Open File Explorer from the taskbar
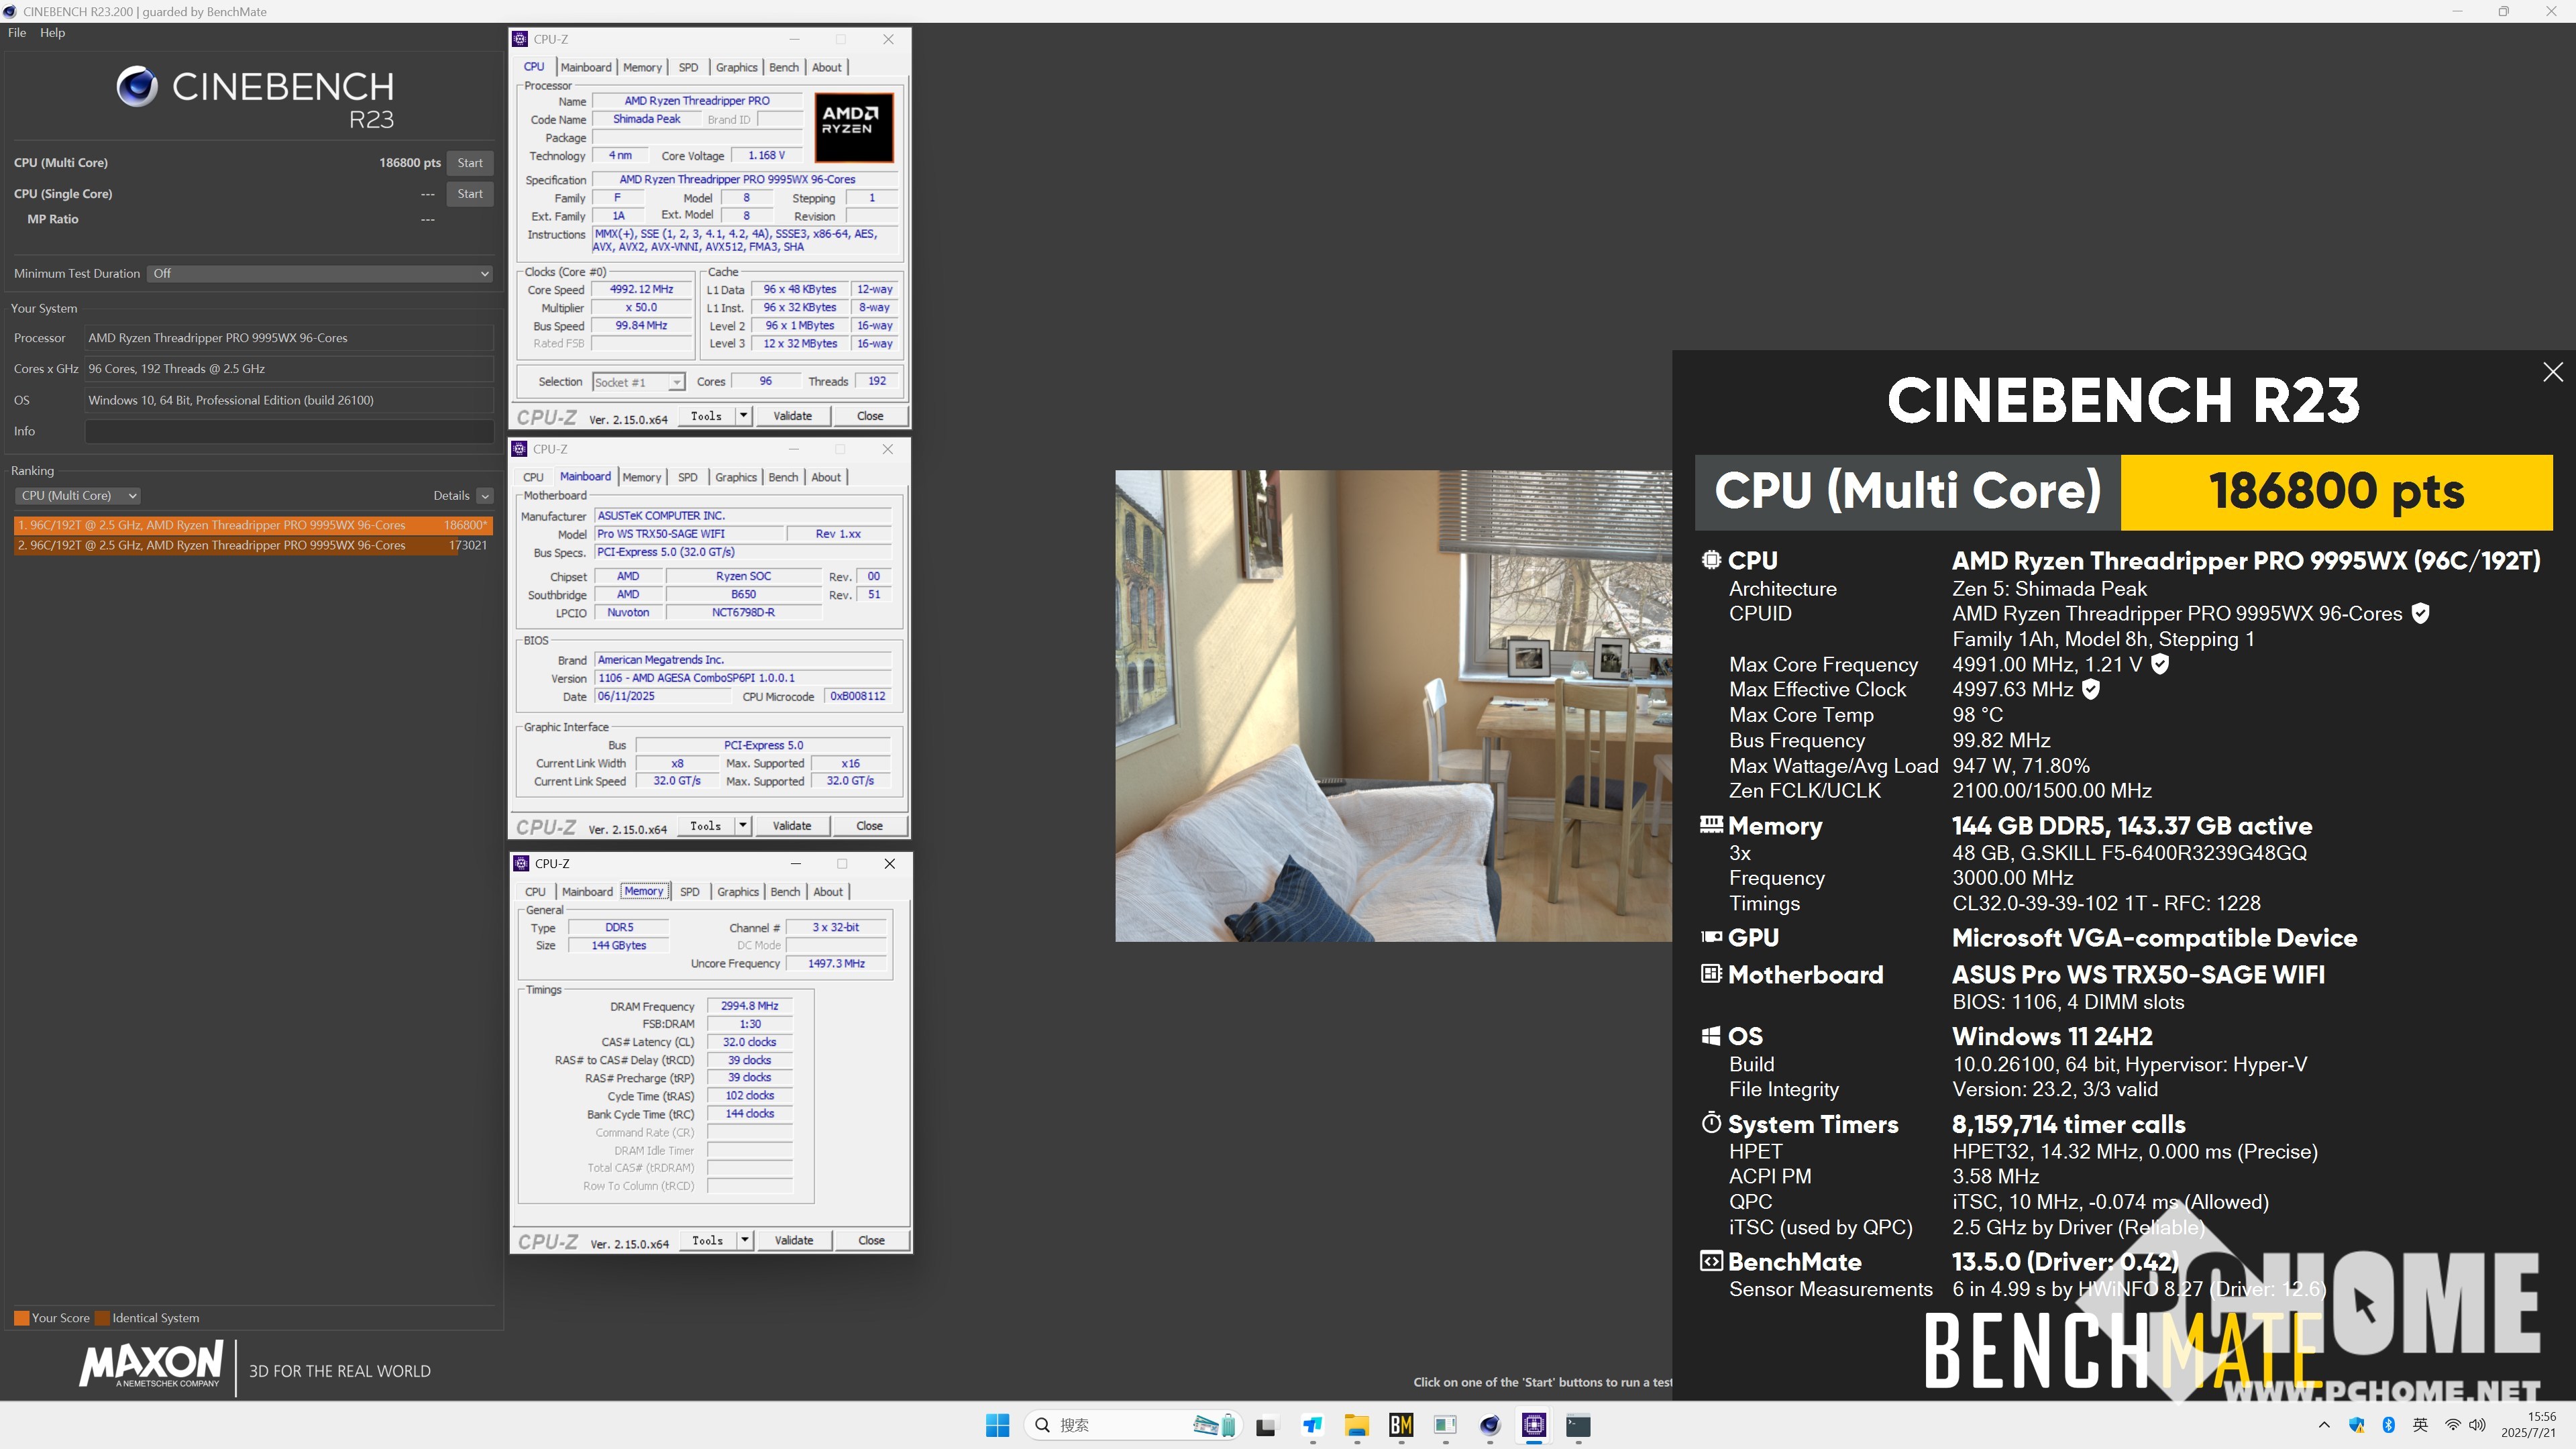The height and width of the screenshot is (1449, 2576). tap(1356, 1425)
